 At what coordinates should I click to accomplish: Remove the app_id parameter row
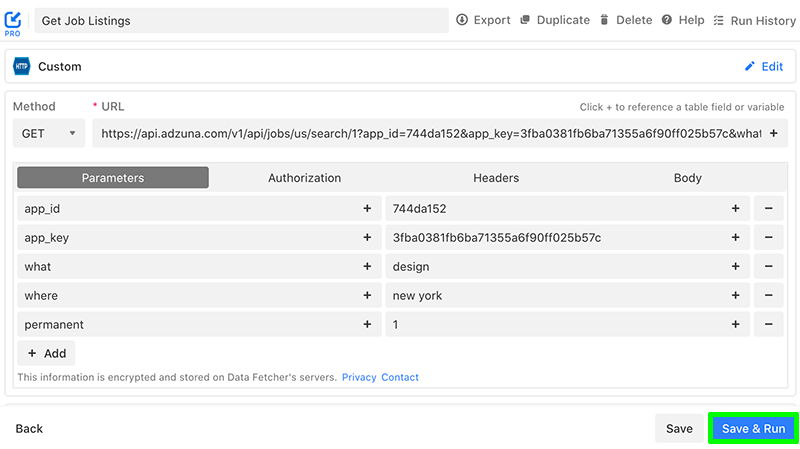(768, 208)
